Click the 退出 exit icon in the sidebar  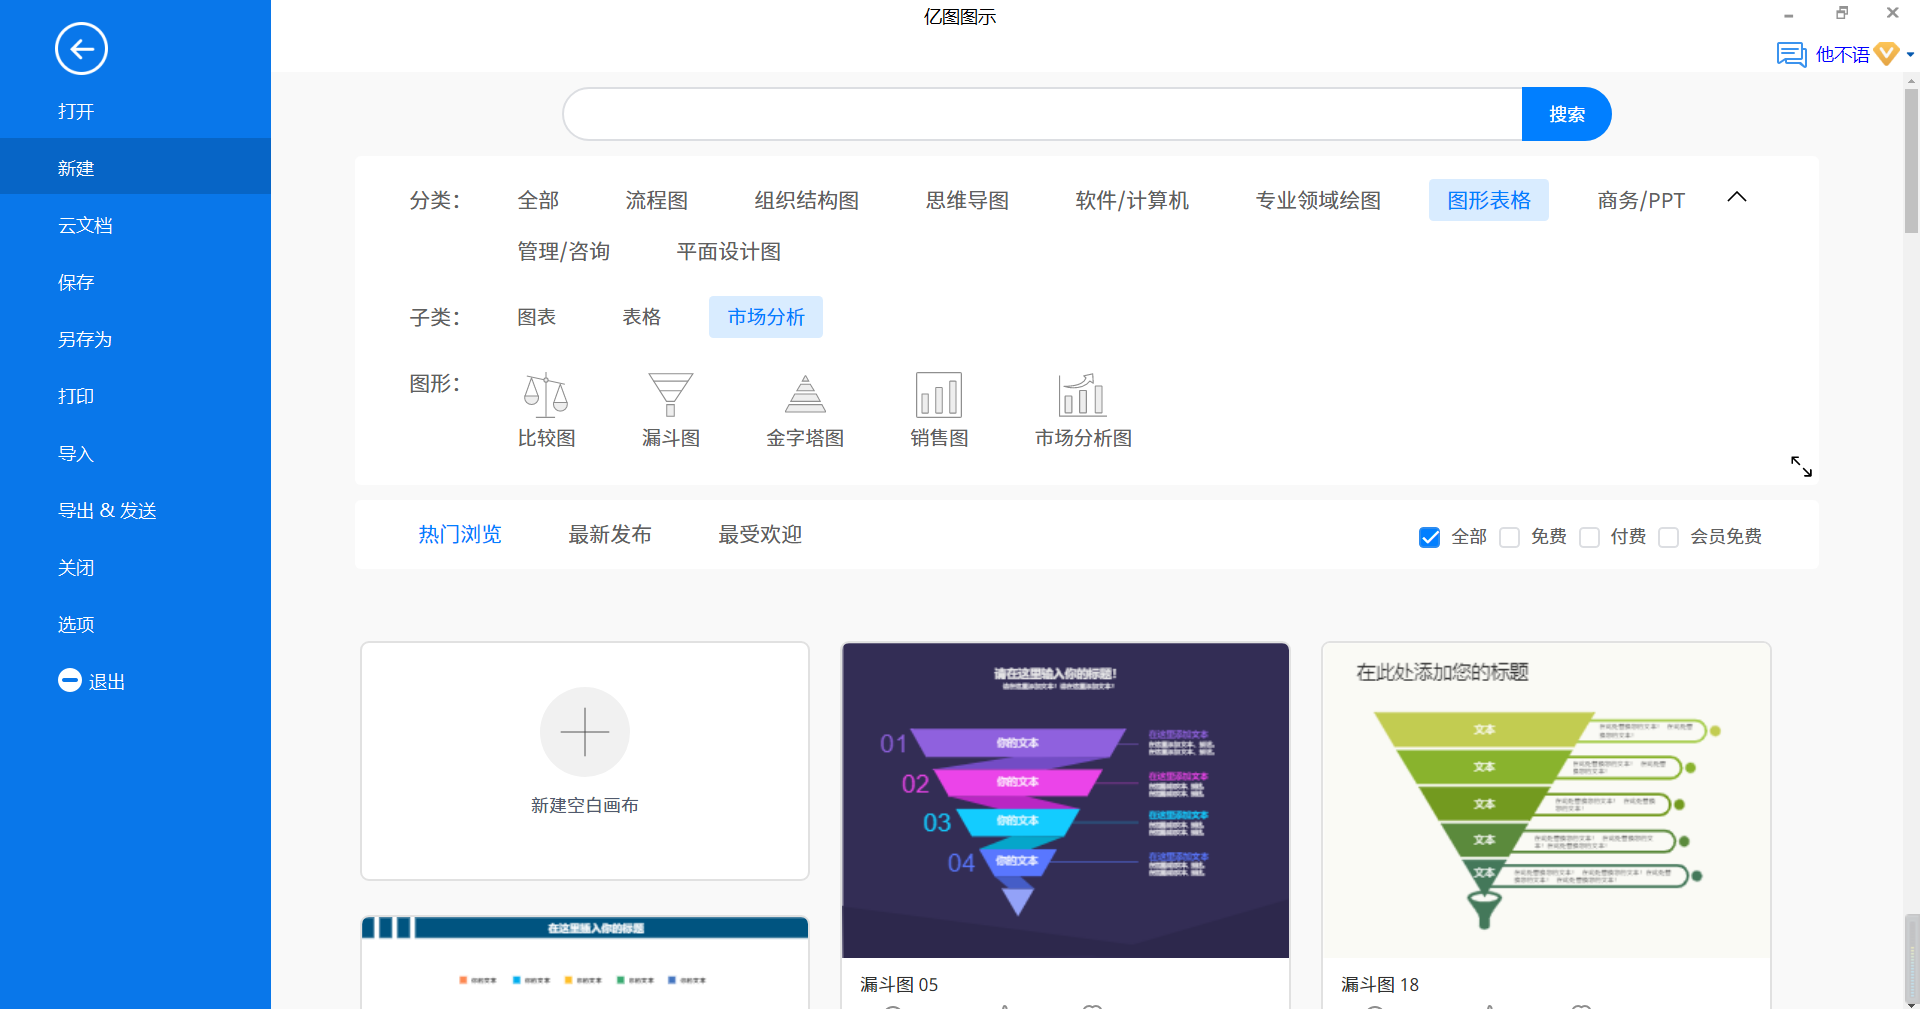[70, 680]
